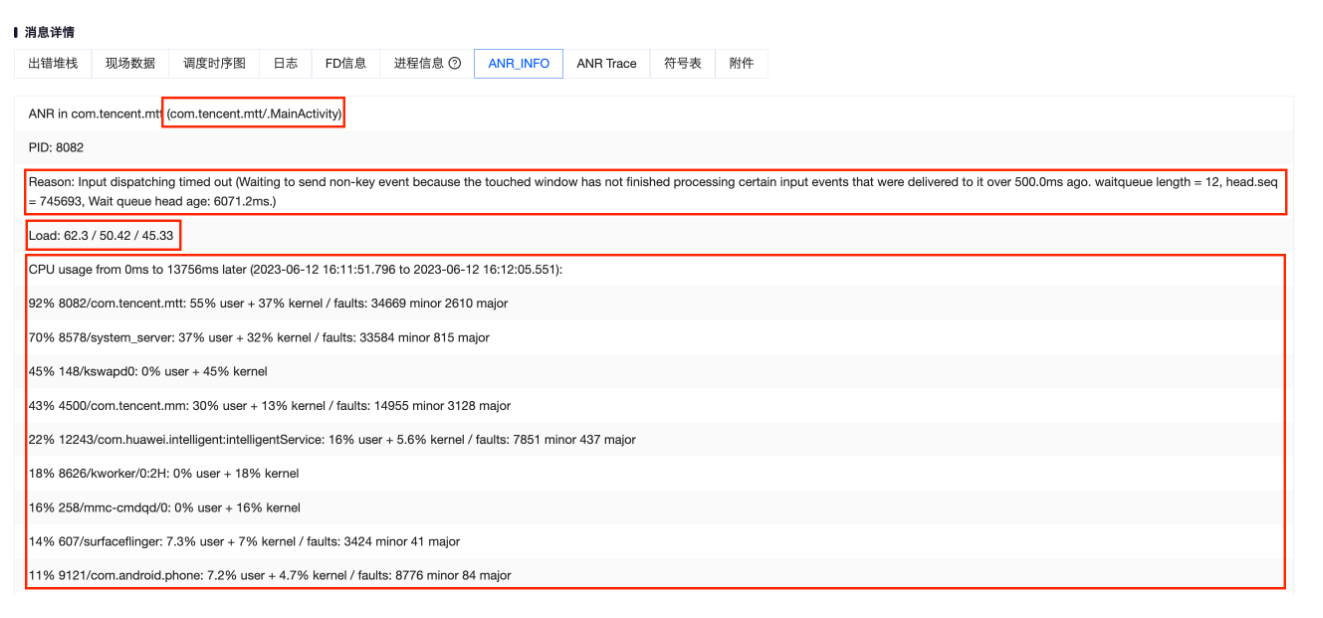
Task: View the FD信息 tab
Action: (345, 63)
